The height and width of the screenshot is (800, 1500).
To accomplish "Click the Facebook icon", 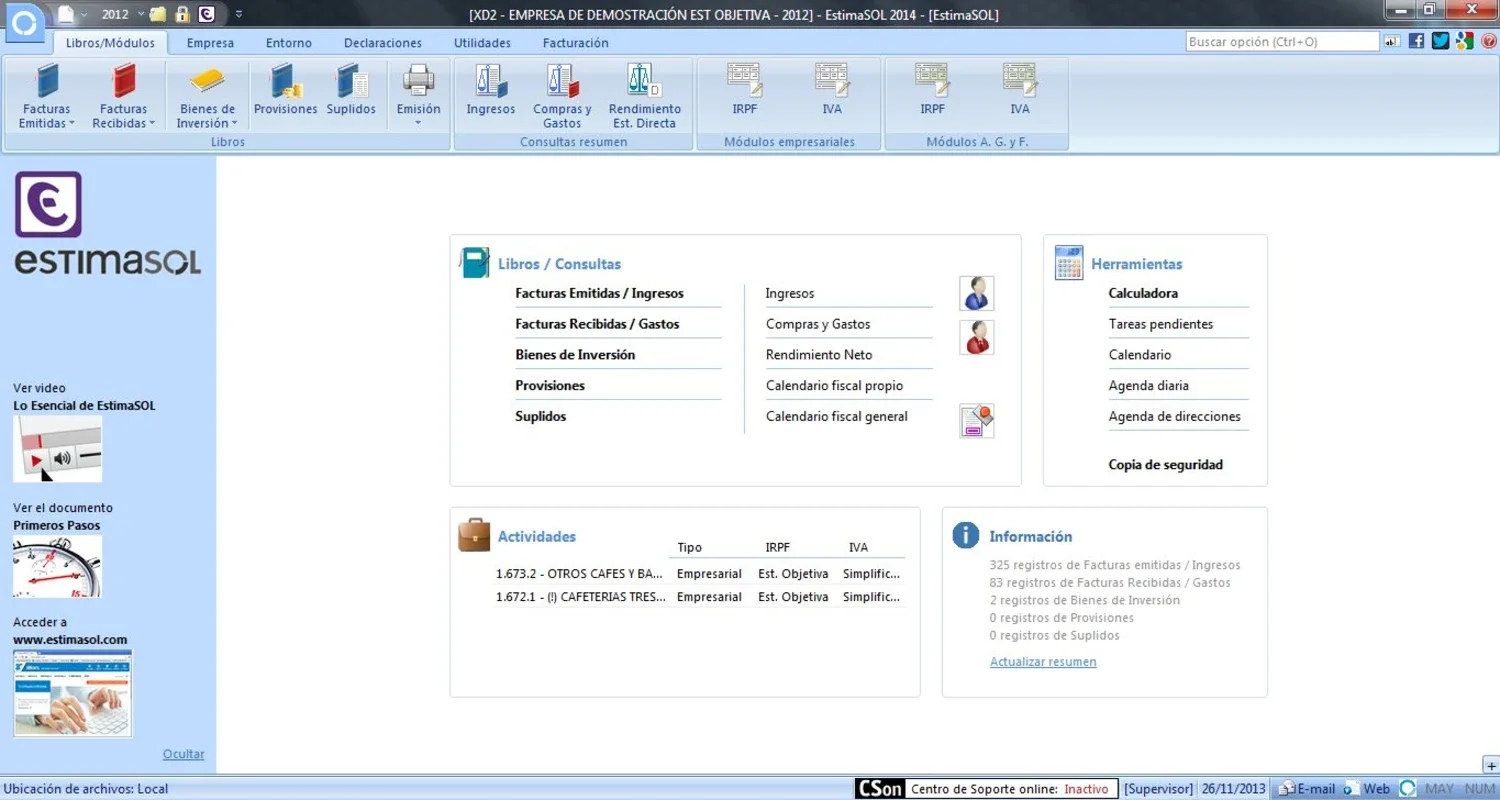I will (1416, 41).
